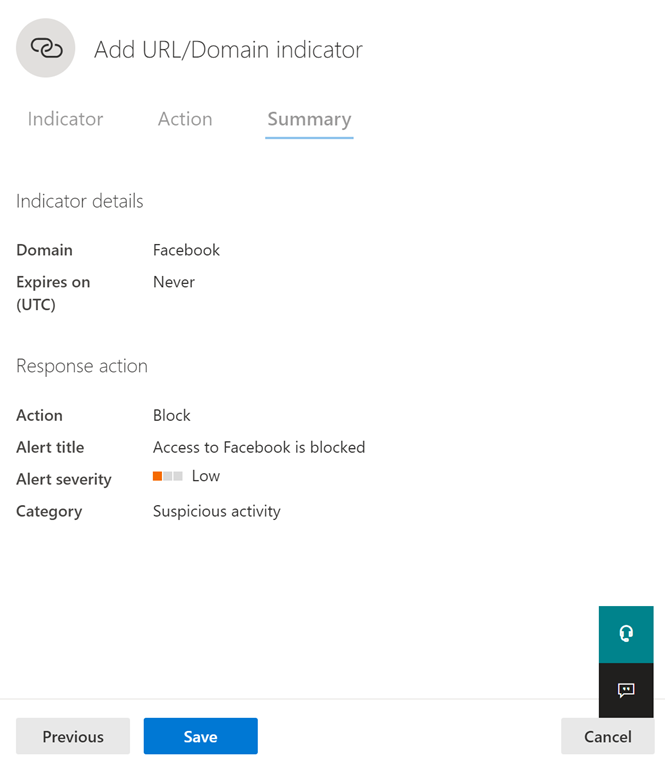Image resolution: width=665 pixels, height=768 pixels.
Task: Open the headset support icon
Action: (626, 634)
